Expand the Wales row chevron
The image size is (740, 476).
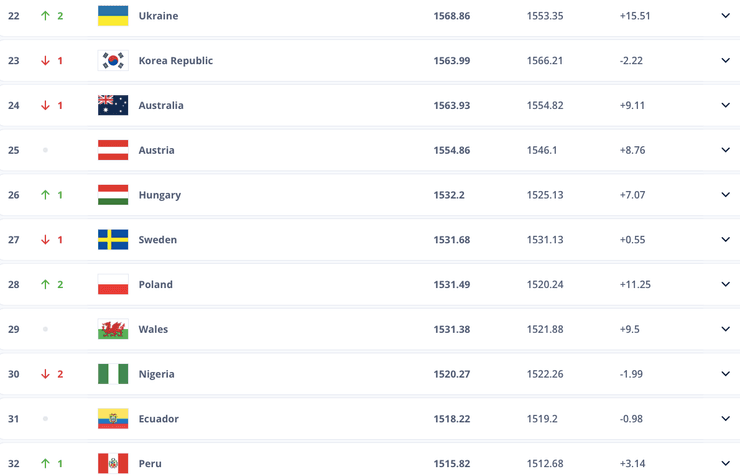(x=725, y=329)
